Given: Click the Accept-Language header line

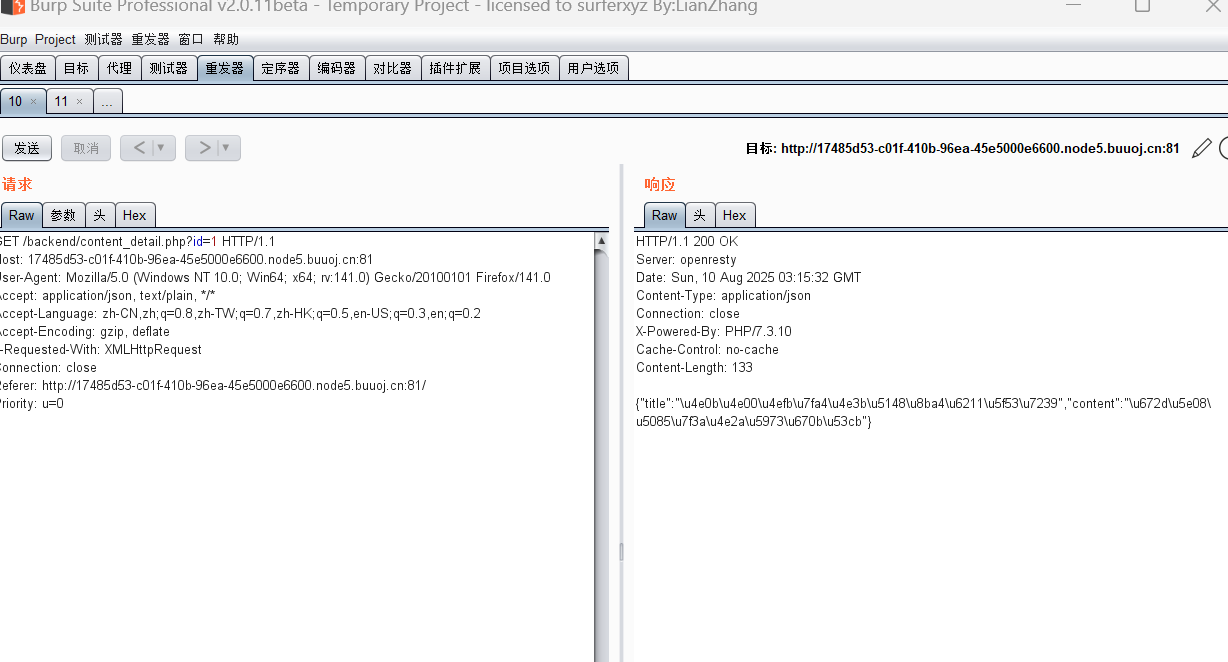Looking at the screenshot, I should (x=240, y=313).
